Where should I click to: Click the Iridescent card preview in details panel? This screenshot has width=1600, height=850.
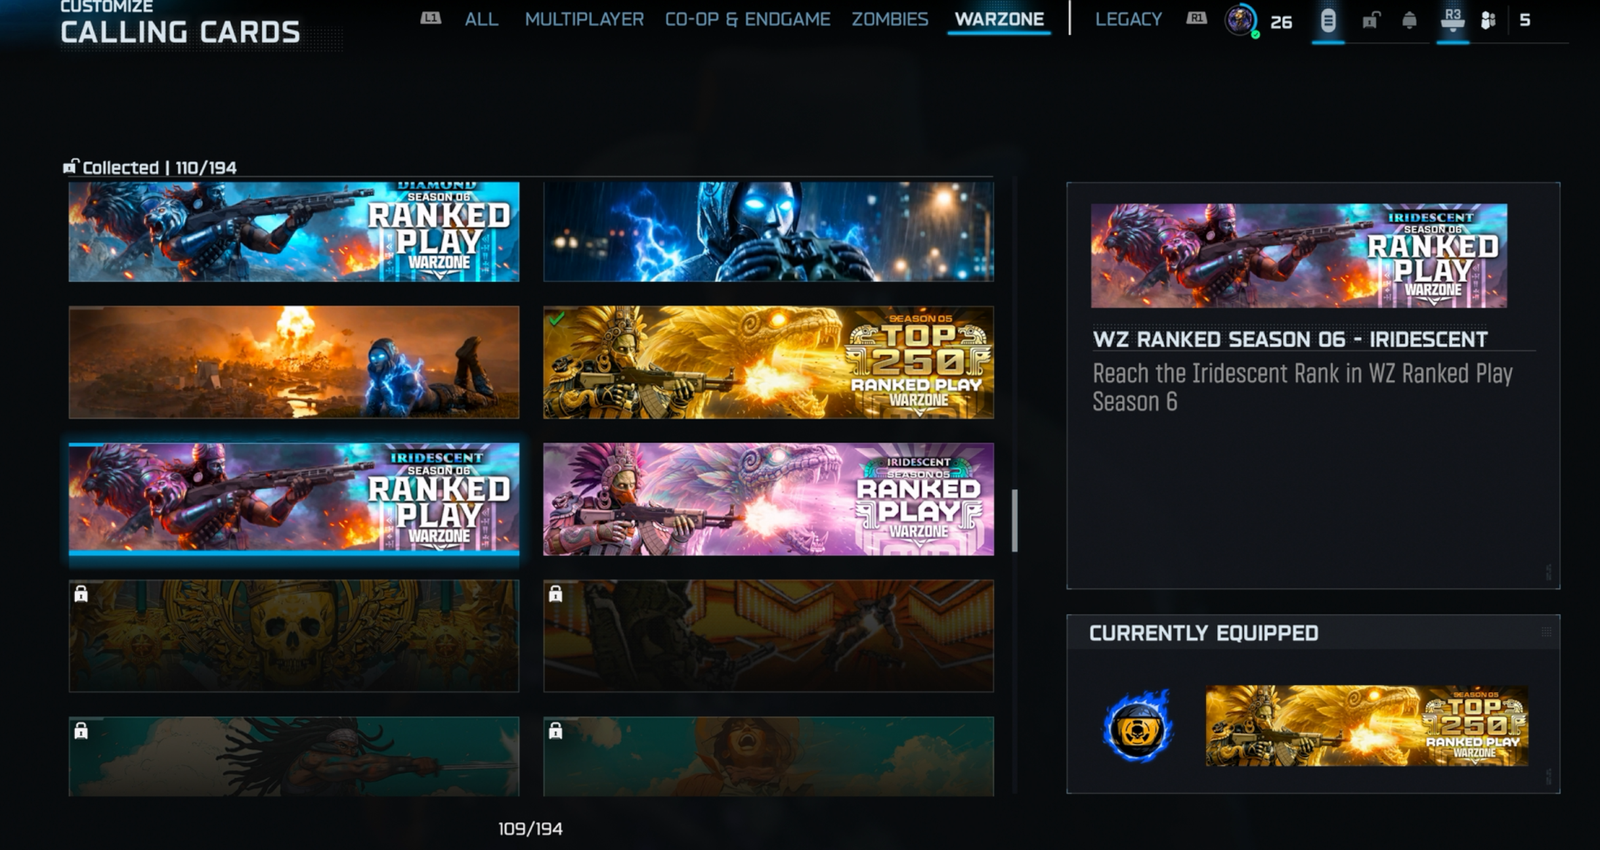(1299, 255)
